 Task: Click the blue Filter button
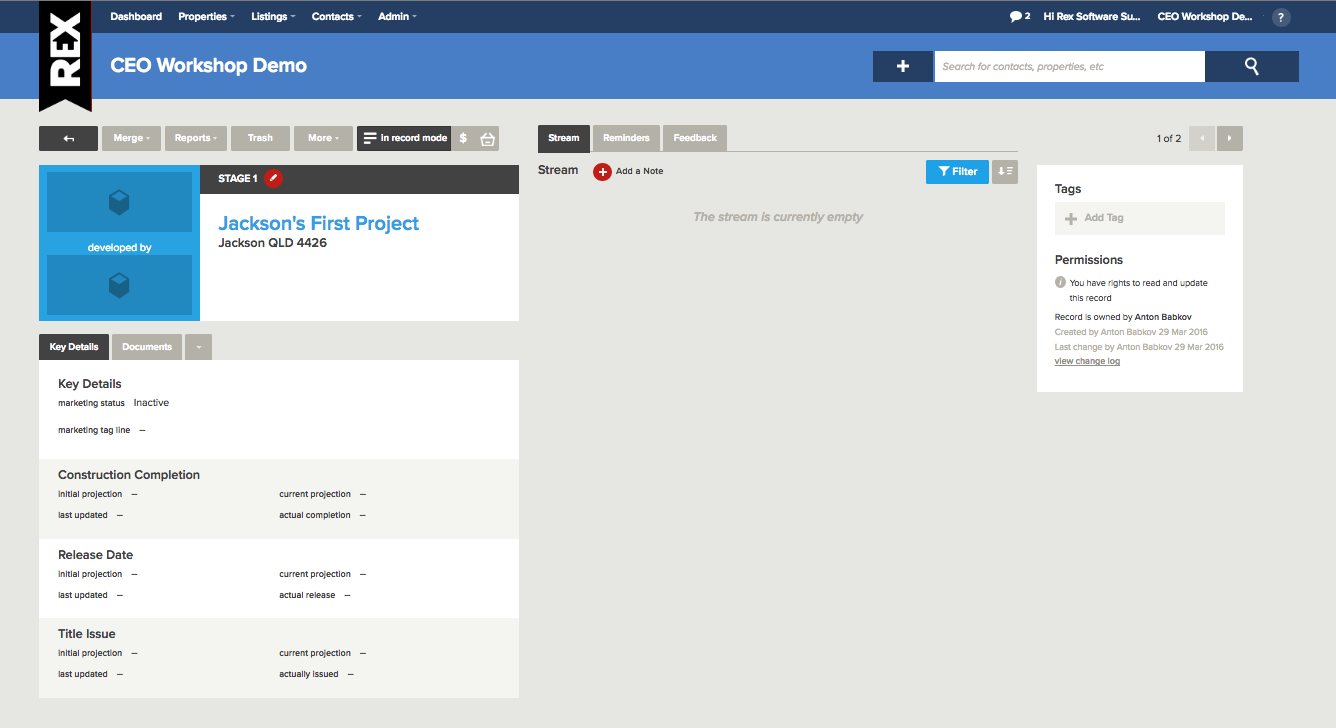click(x=957, y=171)
